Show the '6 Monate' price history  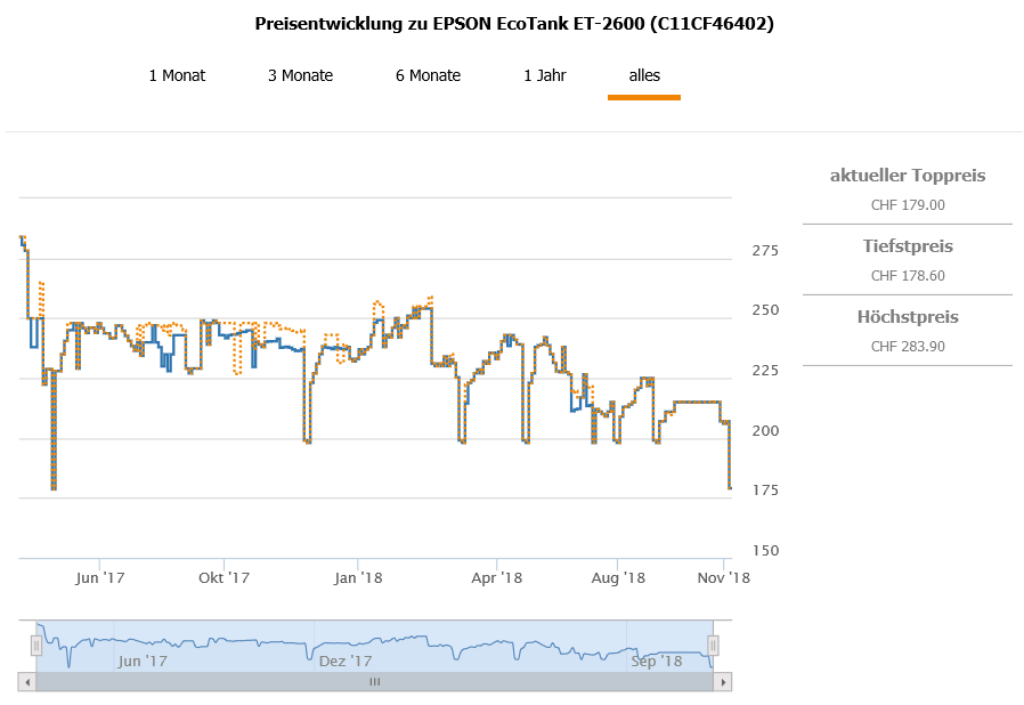pos(428,76)
